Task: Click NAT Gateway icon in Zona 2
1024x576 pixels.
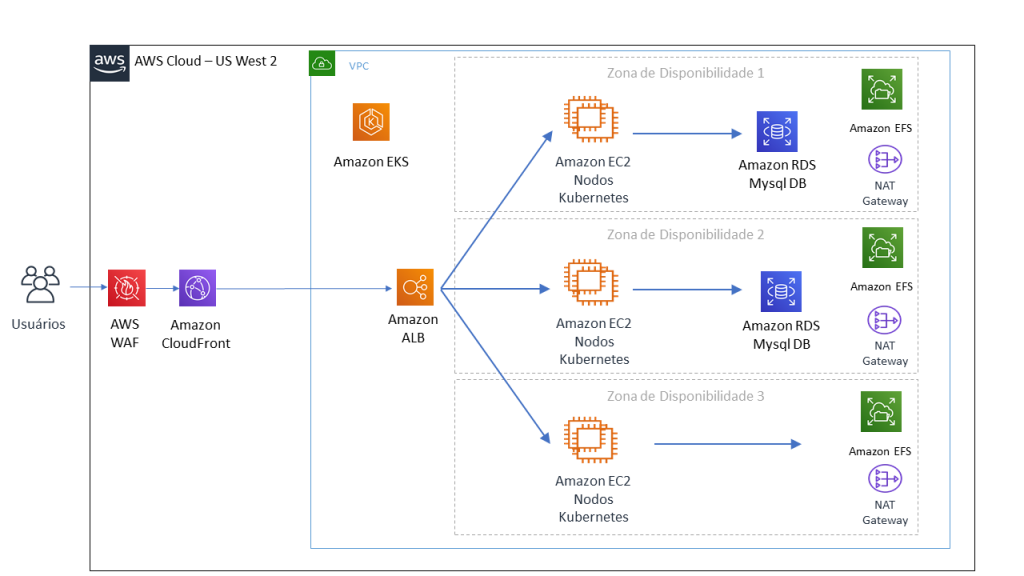Action: (x=884, y=321)
